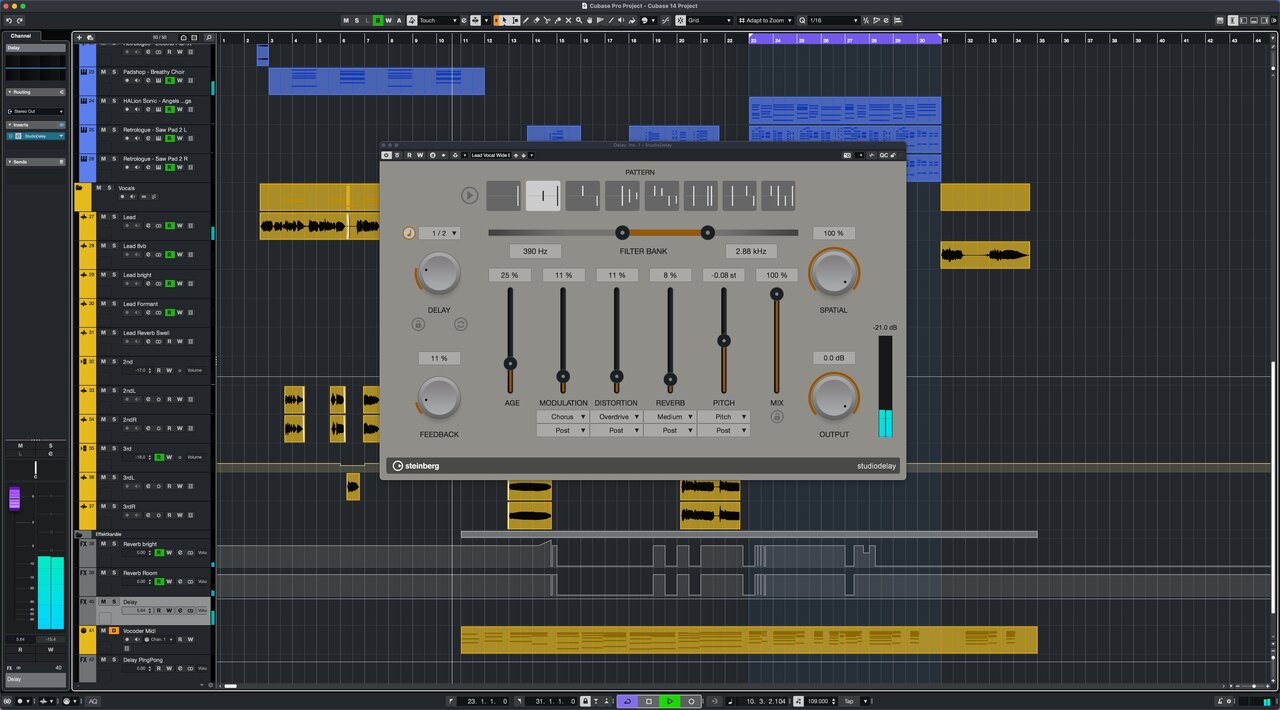Screen dimensions: 1280x710
Task: Toggle bypass on the StudioDelay plugin
Action: click(x=386, y=155)
